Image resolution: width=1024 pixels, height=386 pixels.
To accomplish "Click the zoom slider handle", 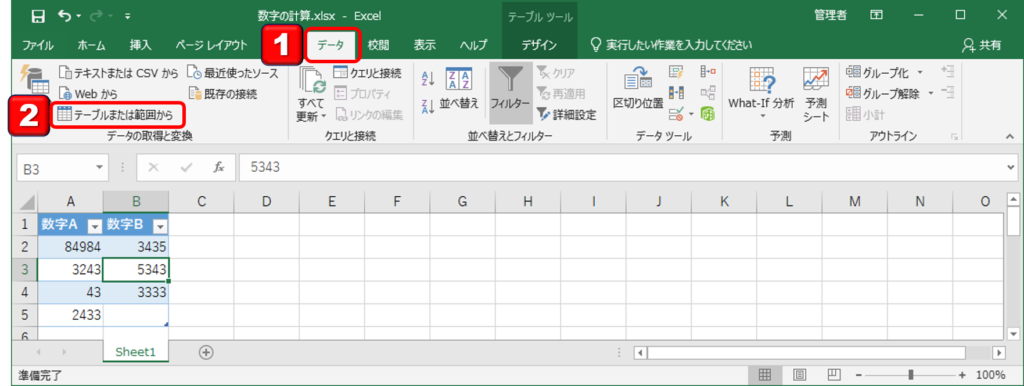I will point(910,375).
